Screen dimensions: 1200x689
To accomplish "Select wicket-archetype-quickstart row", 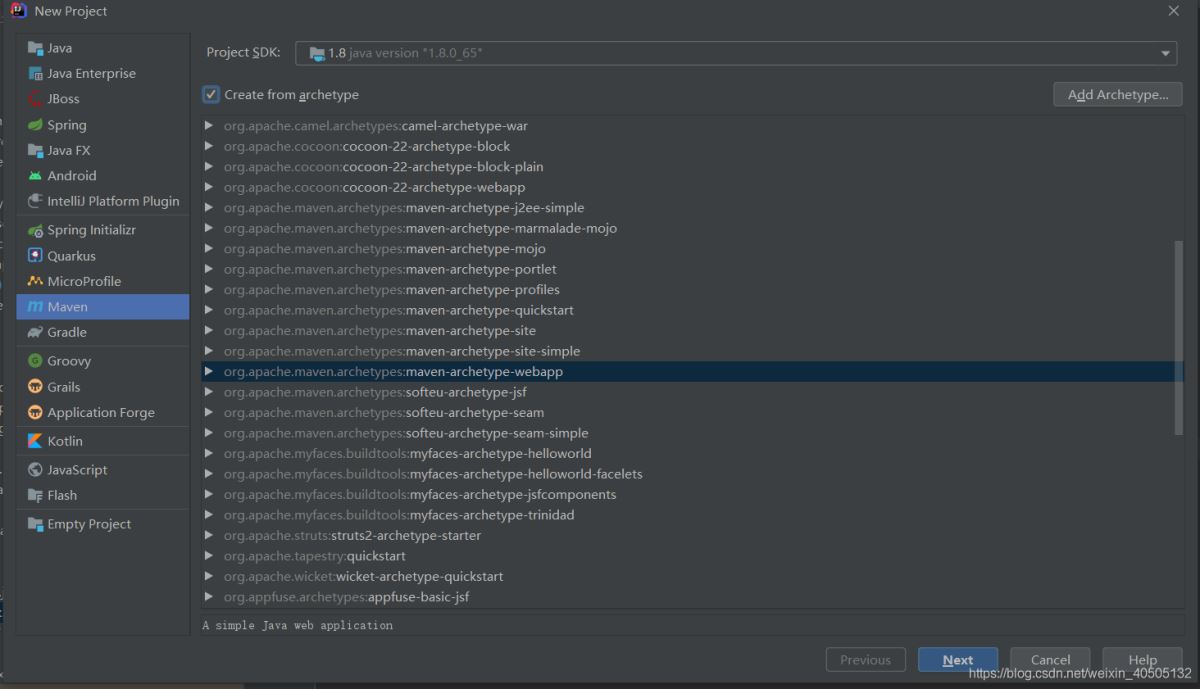I will [692, 576].
